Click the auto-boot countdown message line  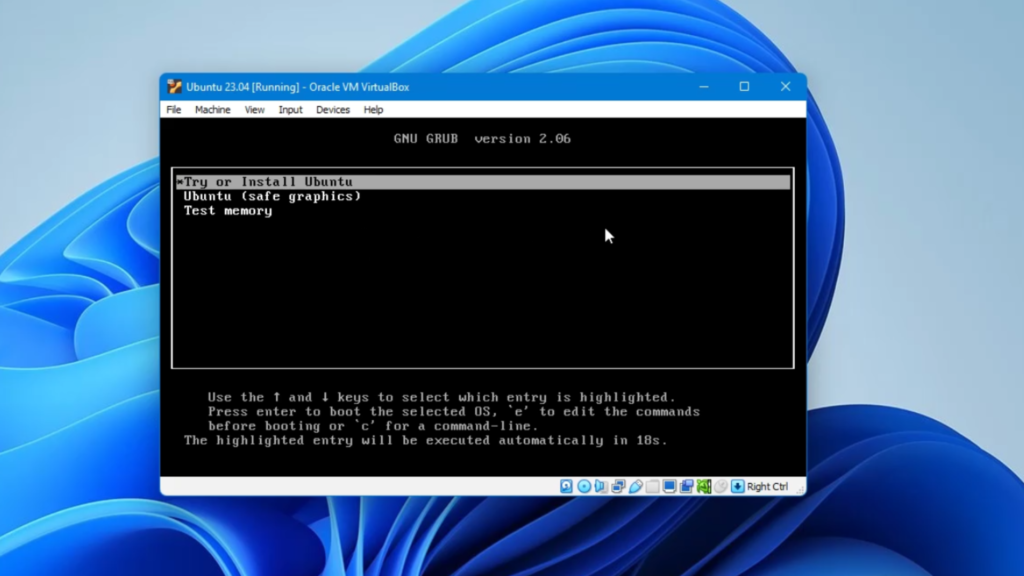425,440
